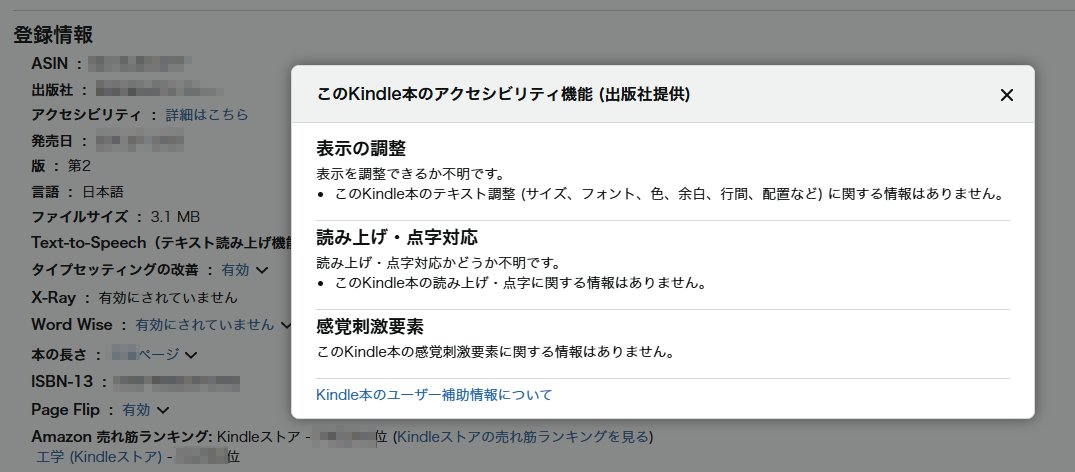
Task: Click Amazon 売れ筋ランキング label
Action: pyautogui.click(x=121, y=436)
